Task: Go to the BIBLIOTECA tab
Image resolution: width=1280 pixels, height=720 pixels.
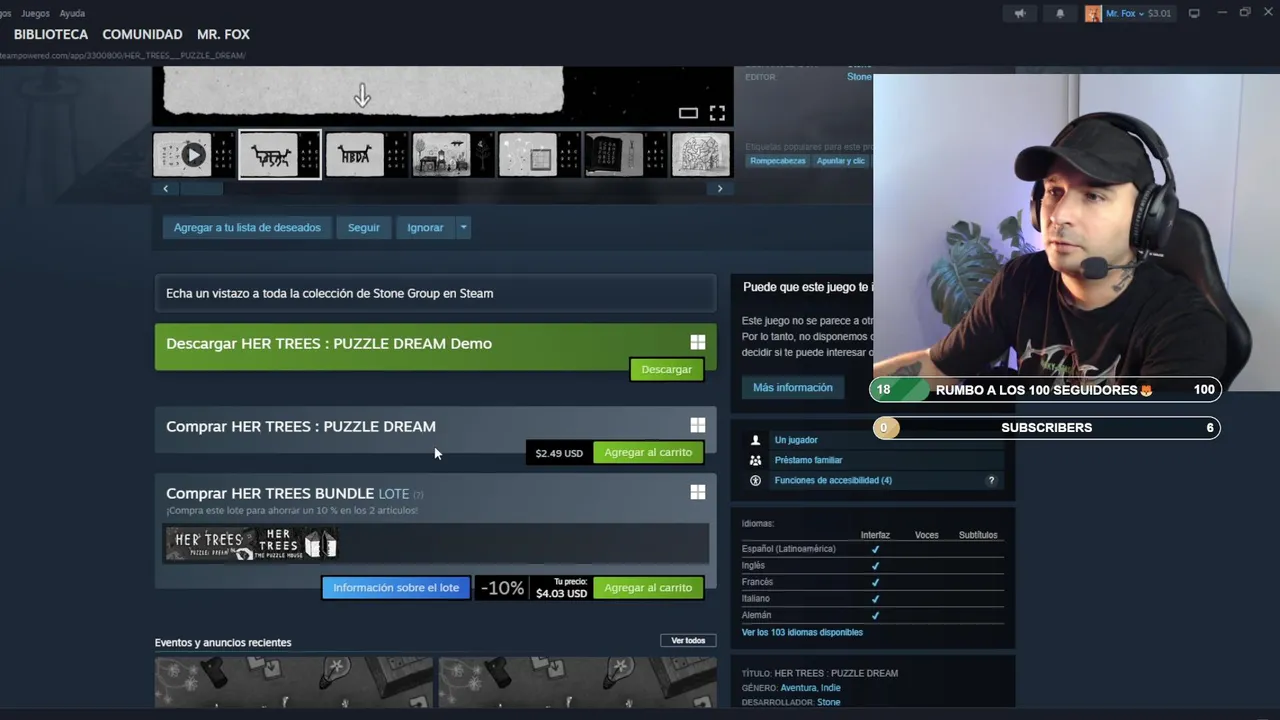Action: 51,34
